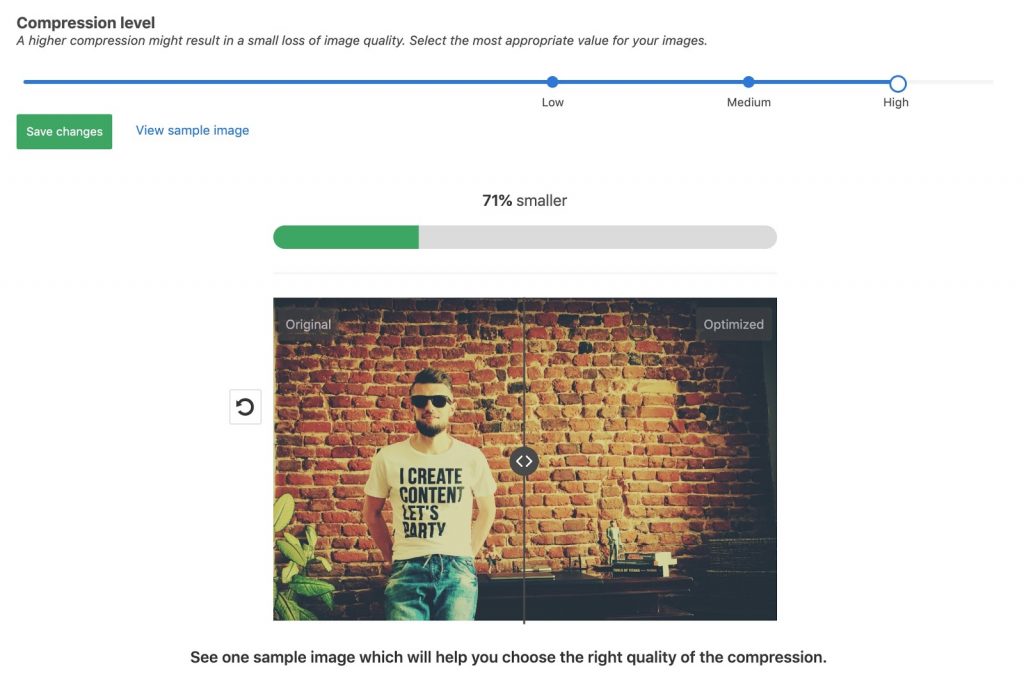Click the circular reset arrow icon
This screenshot has width=1024, height=687.
point(245,407)
